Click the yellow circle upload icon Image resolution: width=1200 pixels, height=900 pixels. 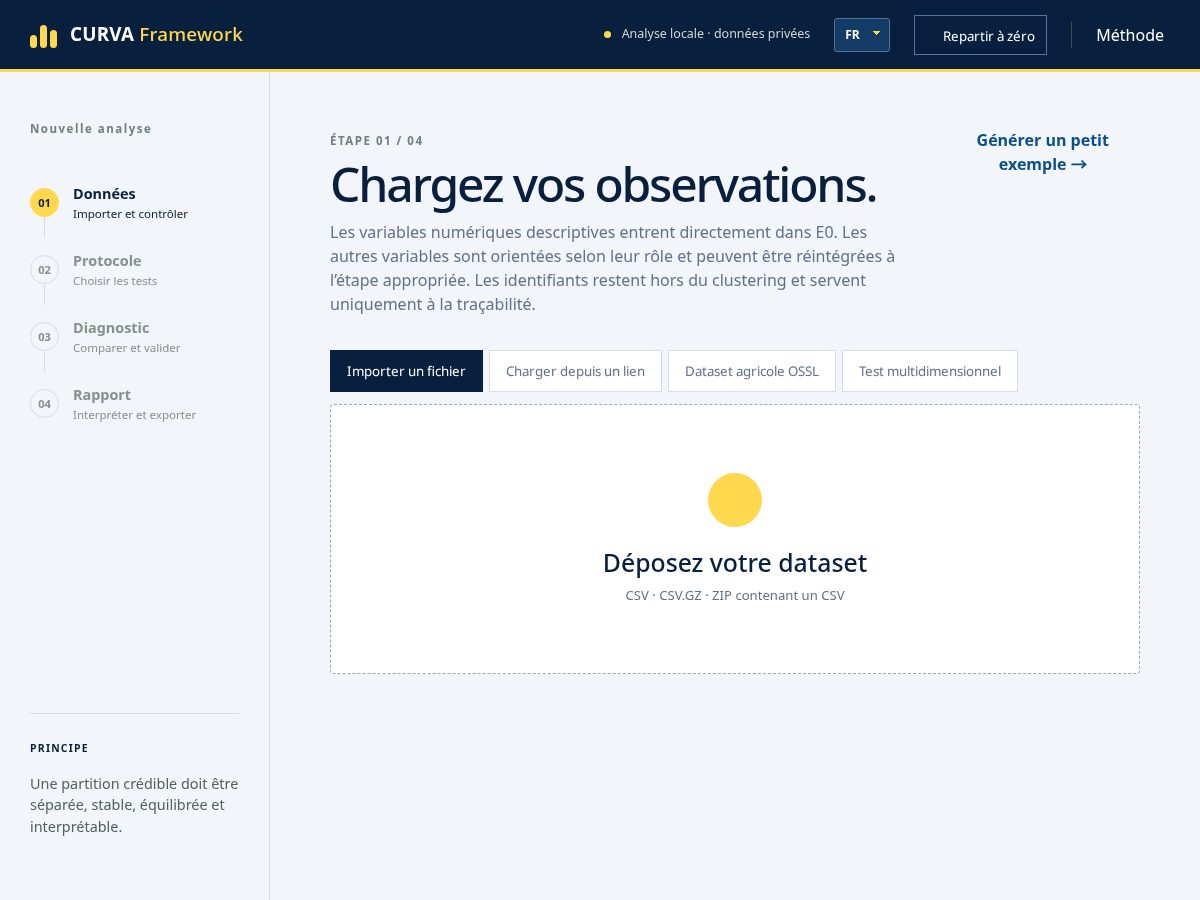point(735,500)
